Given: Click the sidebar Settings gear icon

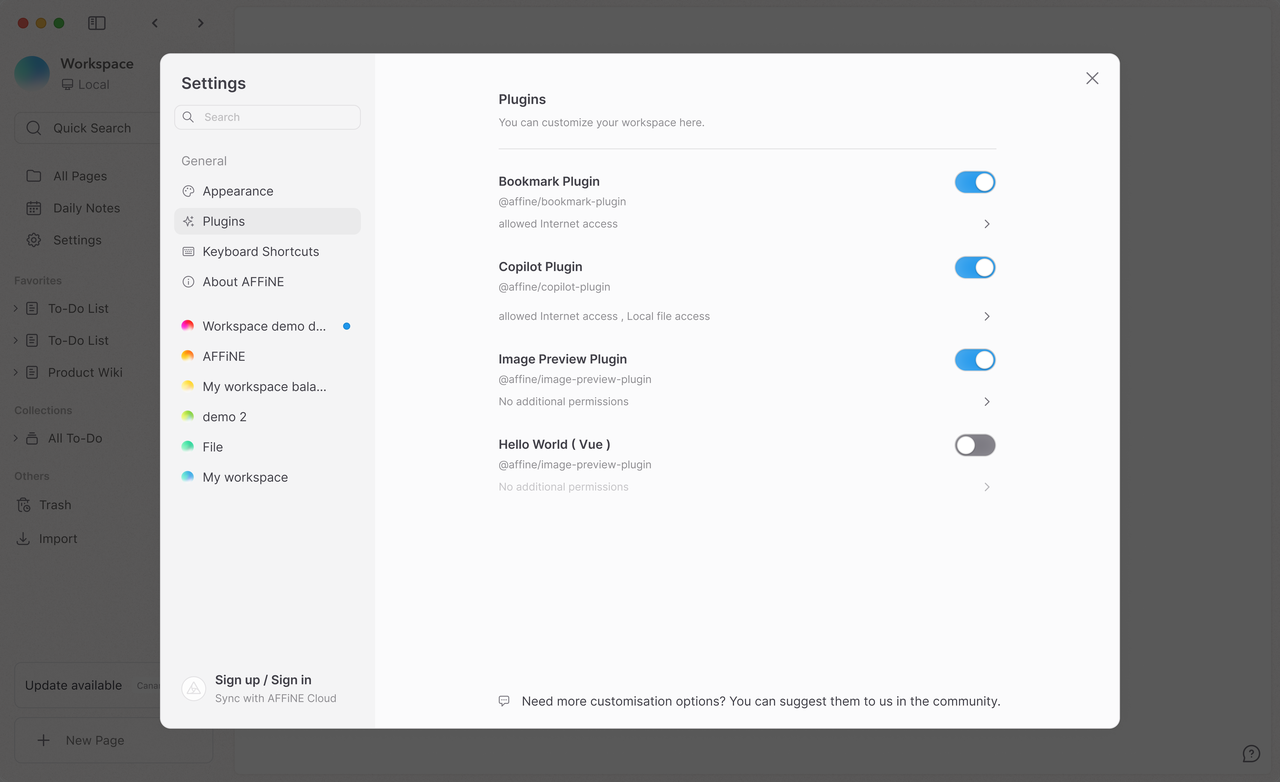Looking at the screenshot, I should (34, 240).
